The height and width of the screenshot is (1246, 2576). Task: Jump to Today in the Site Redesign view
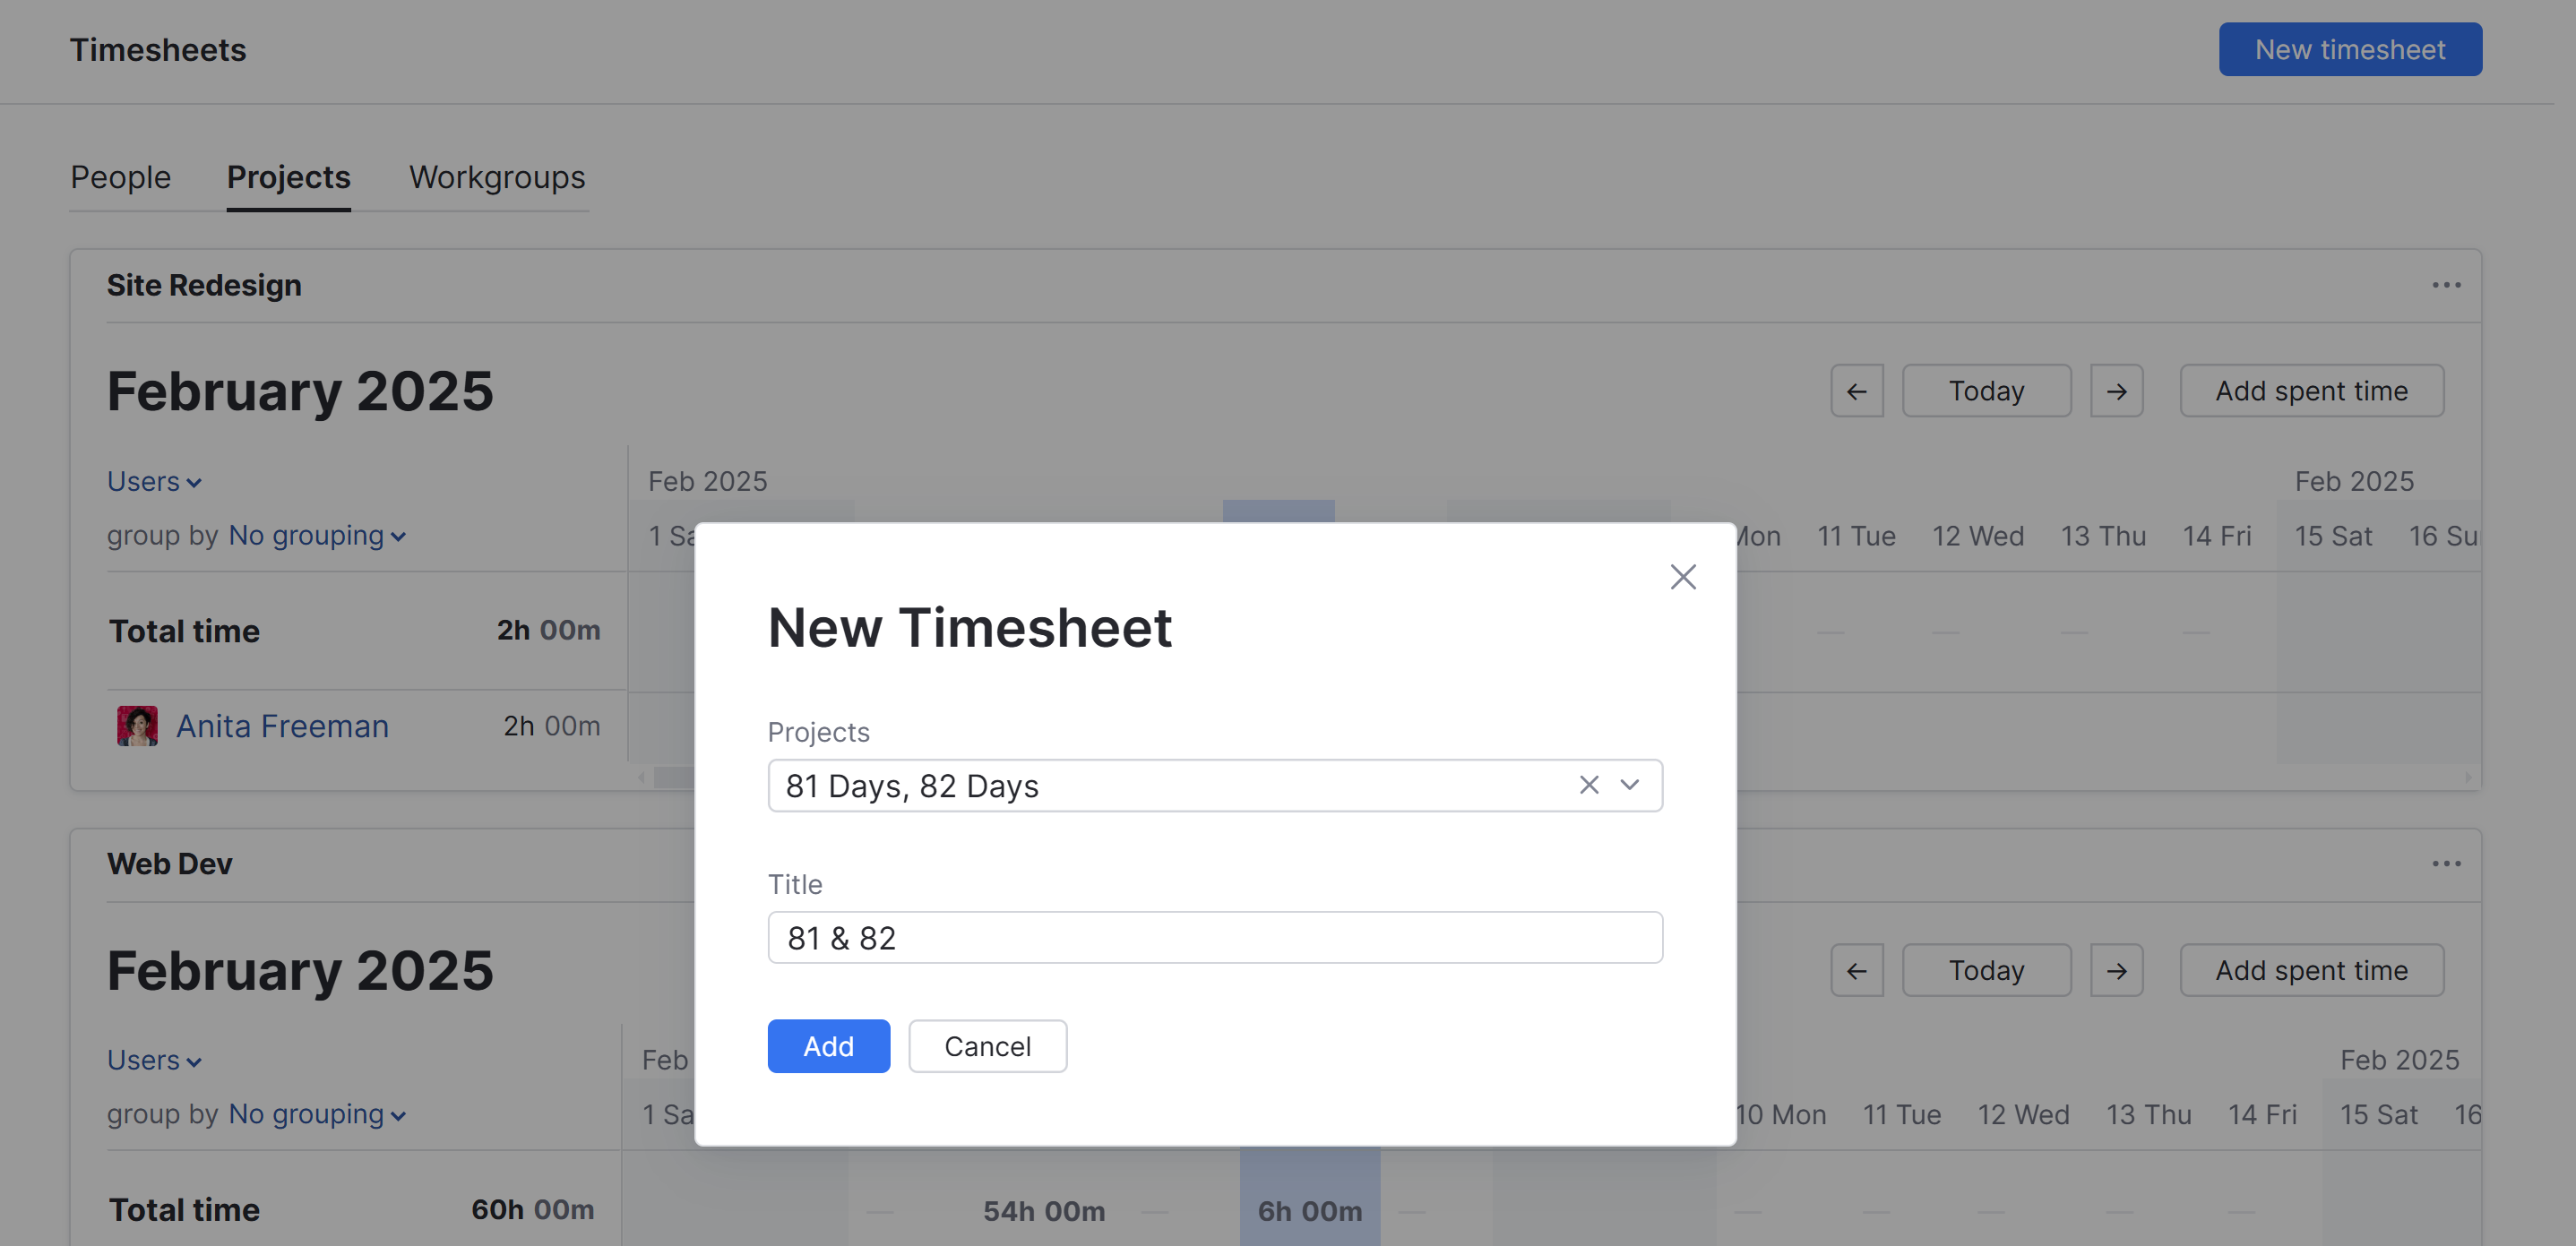pyautogui.click(x=1986, y=390)
